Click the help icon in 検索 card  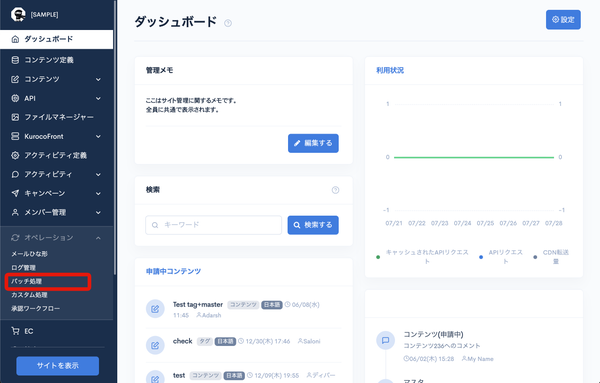[x=335, y=190]
